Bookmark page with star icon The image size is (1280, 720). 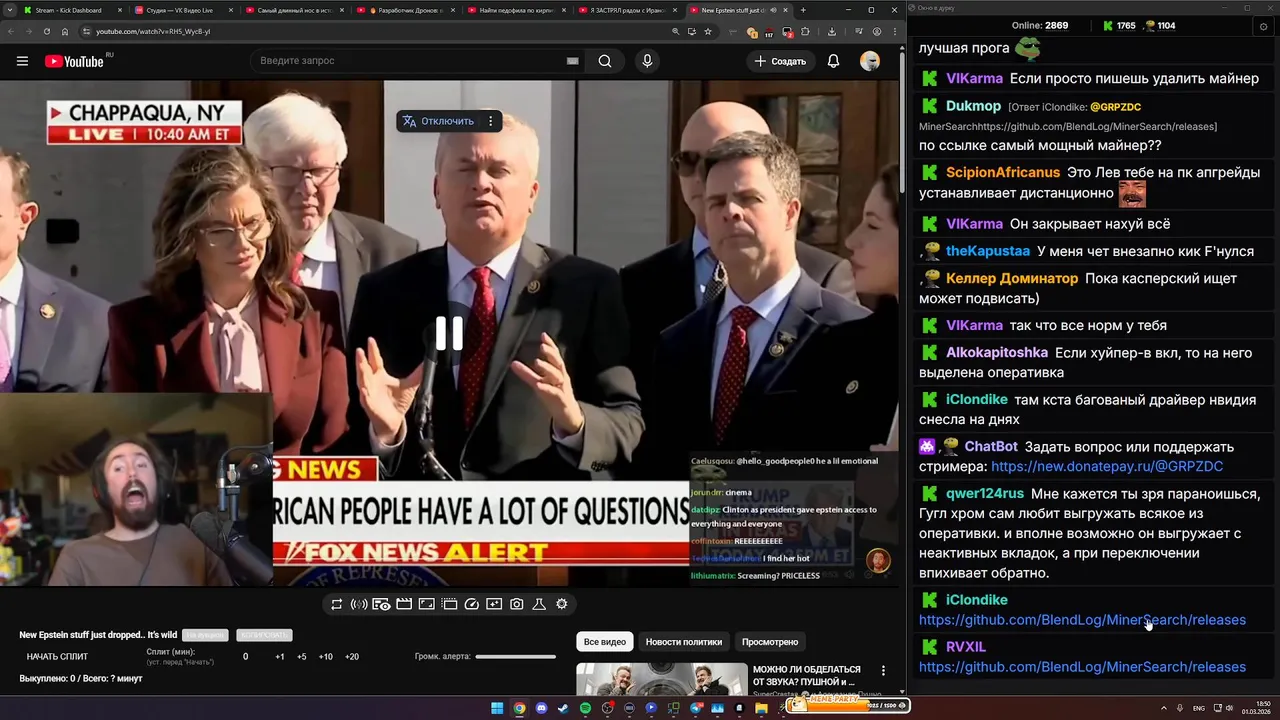coord(708,31)
